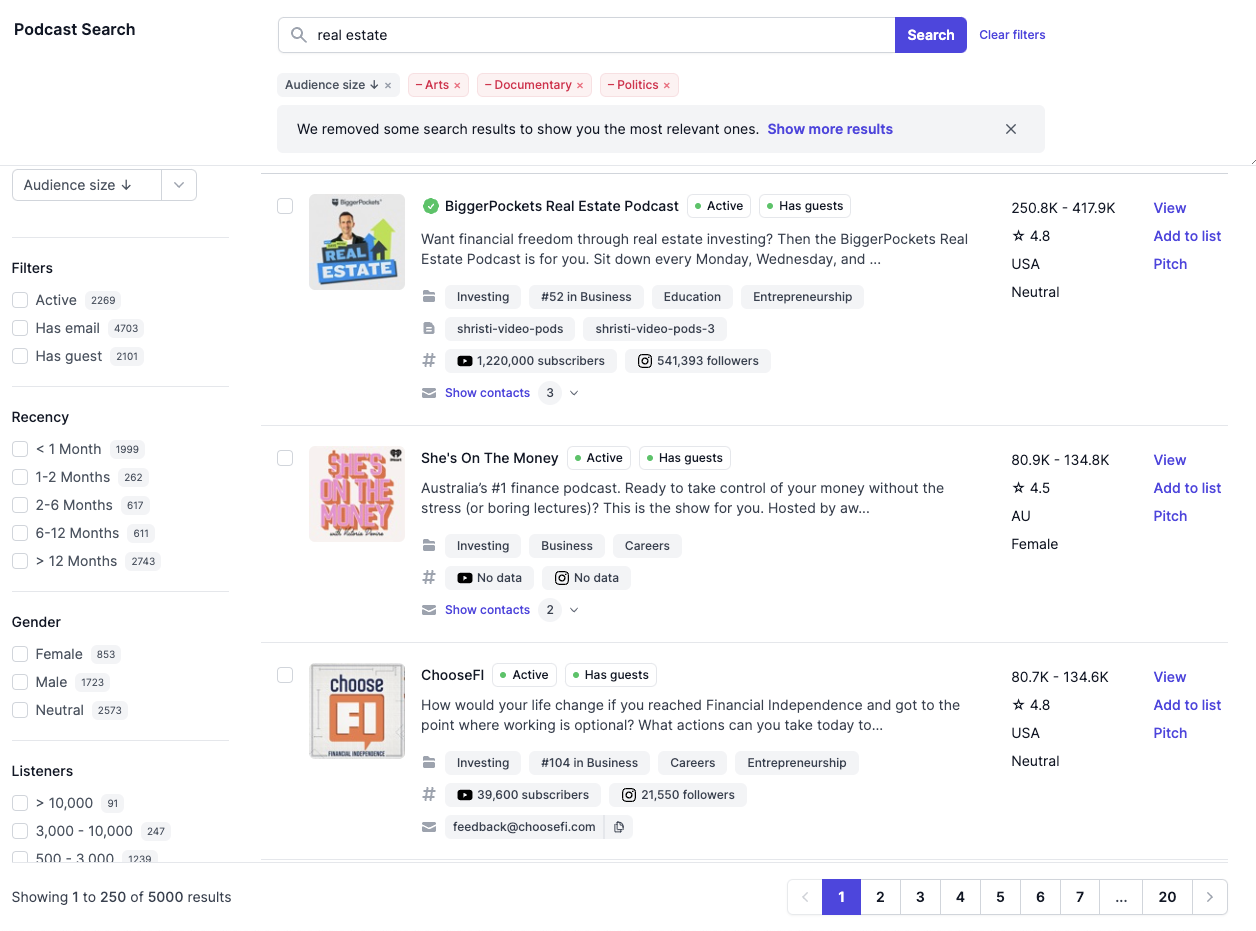Click YouTube icon on 39,600 subscribers
This screenshot has width=1256, height=931.
pos(464,795)
